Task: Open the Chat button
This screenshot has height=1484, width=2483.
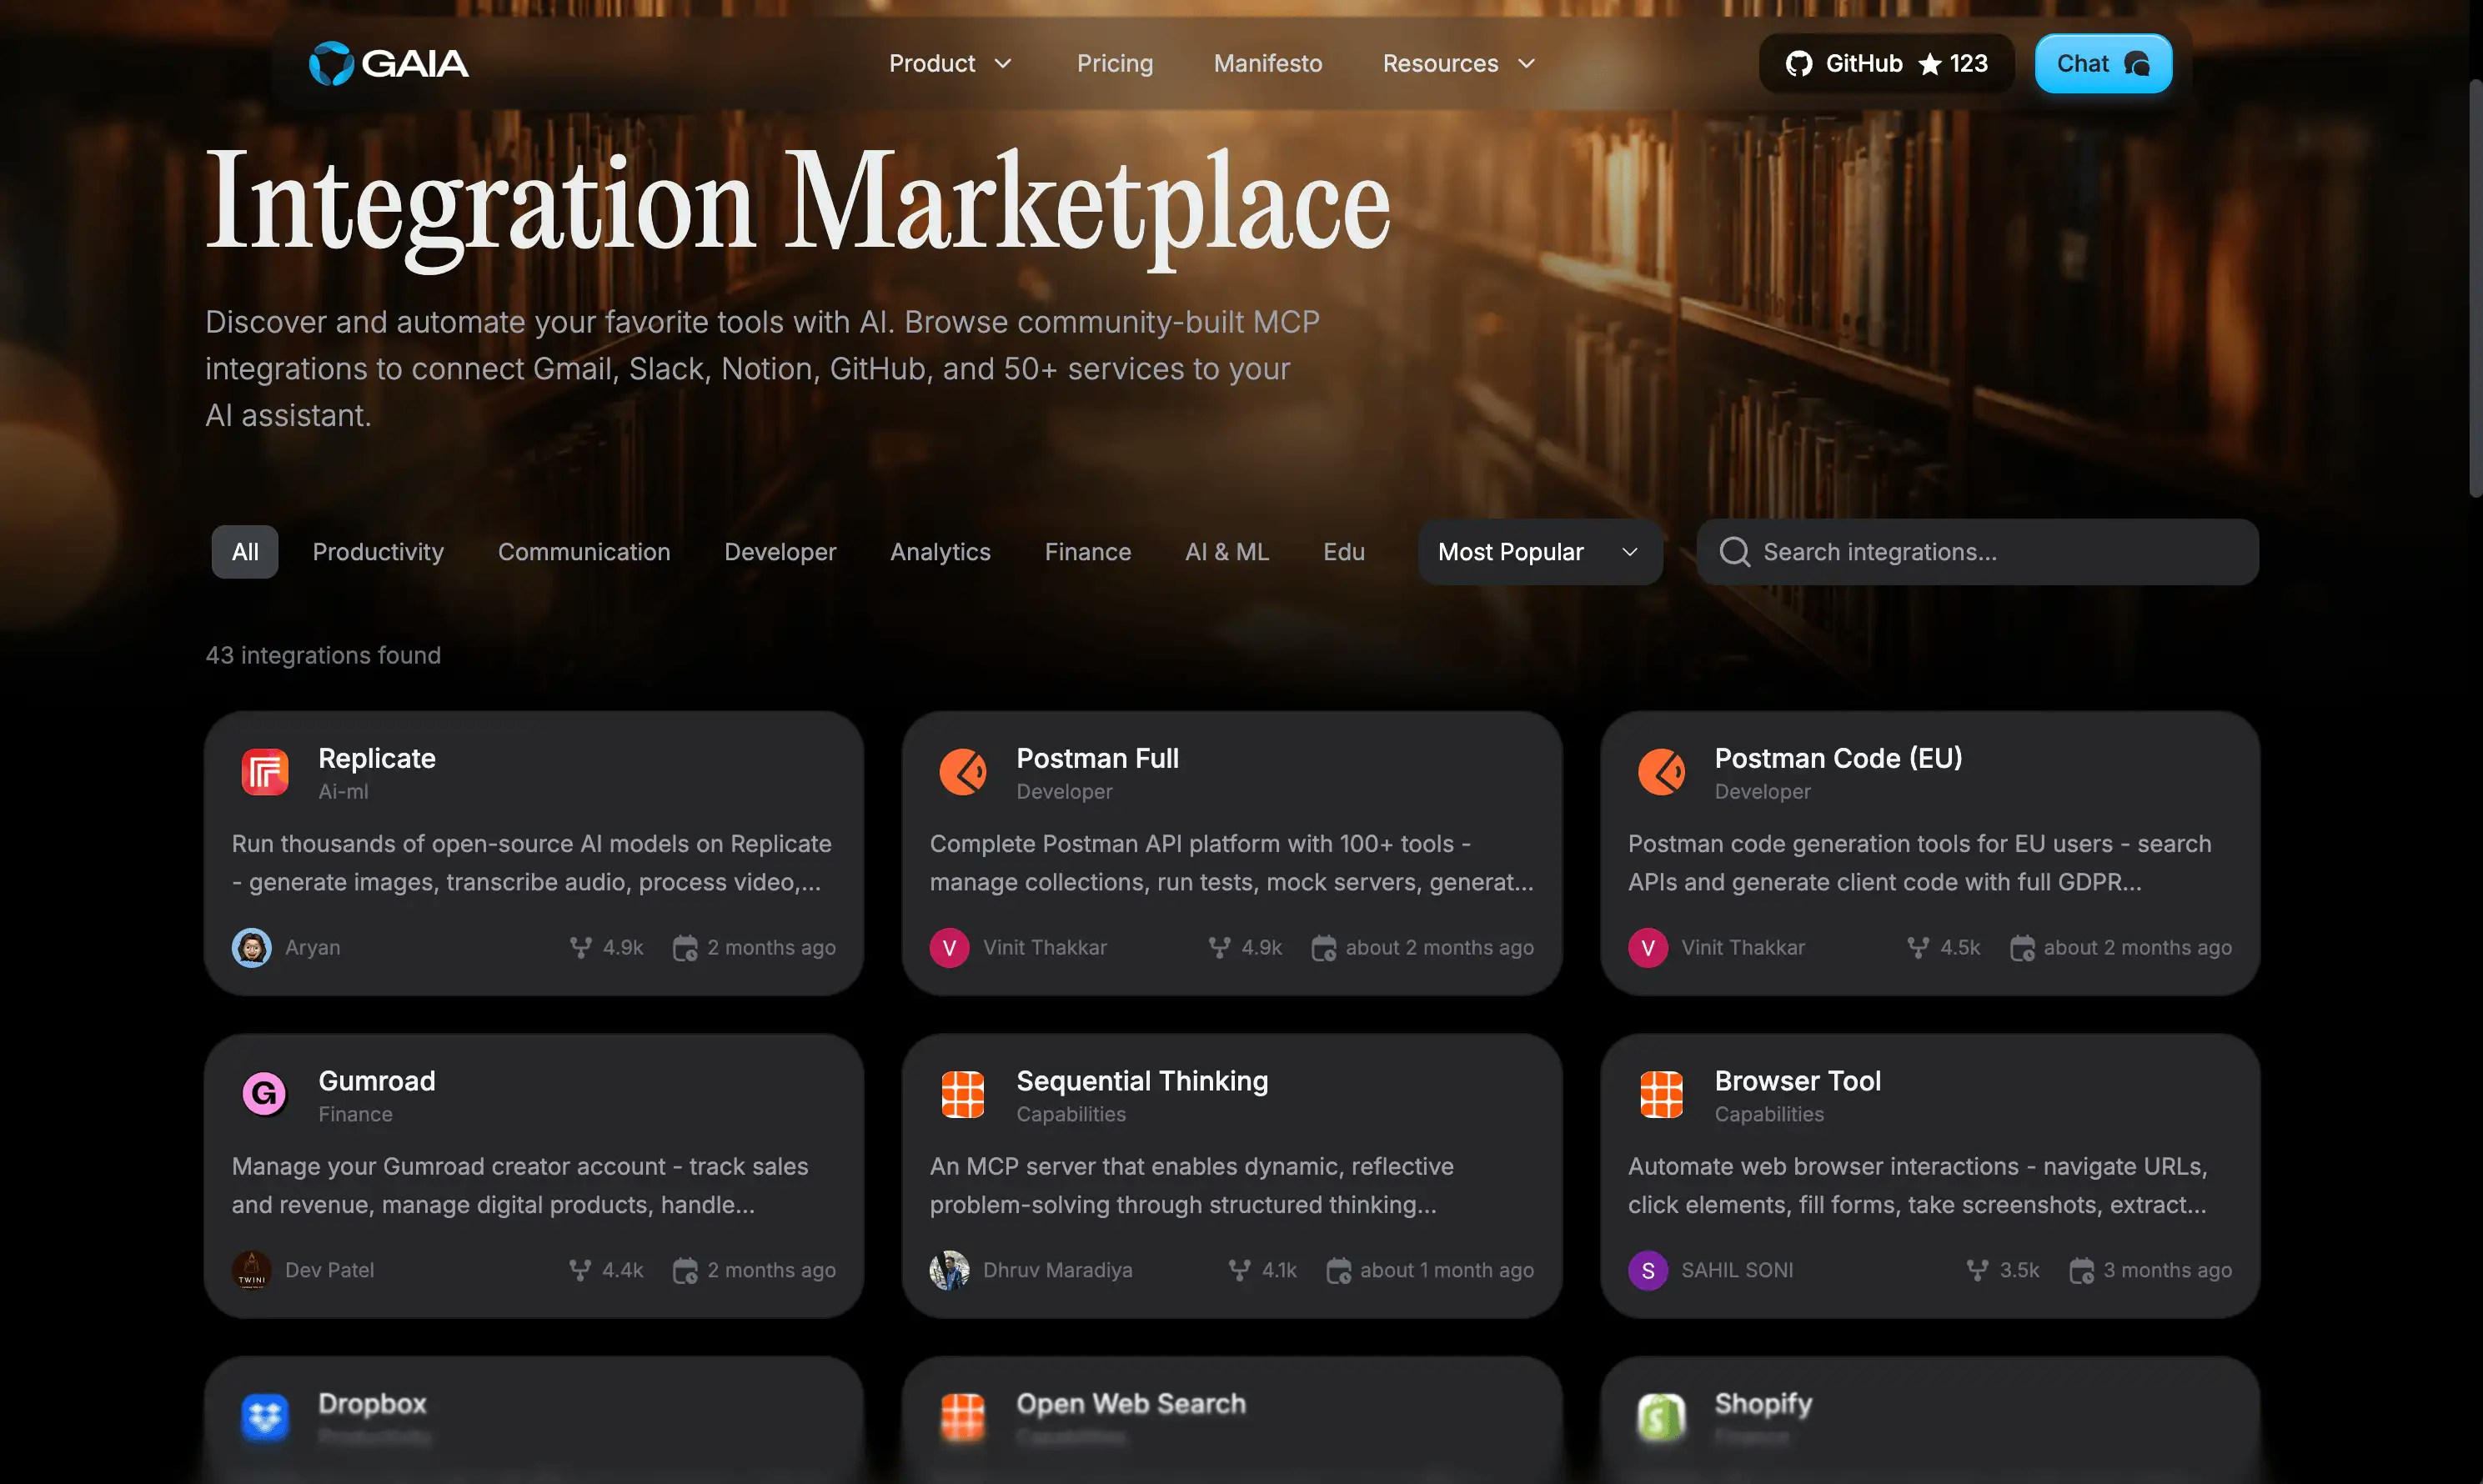Action: click(2102, 64)
